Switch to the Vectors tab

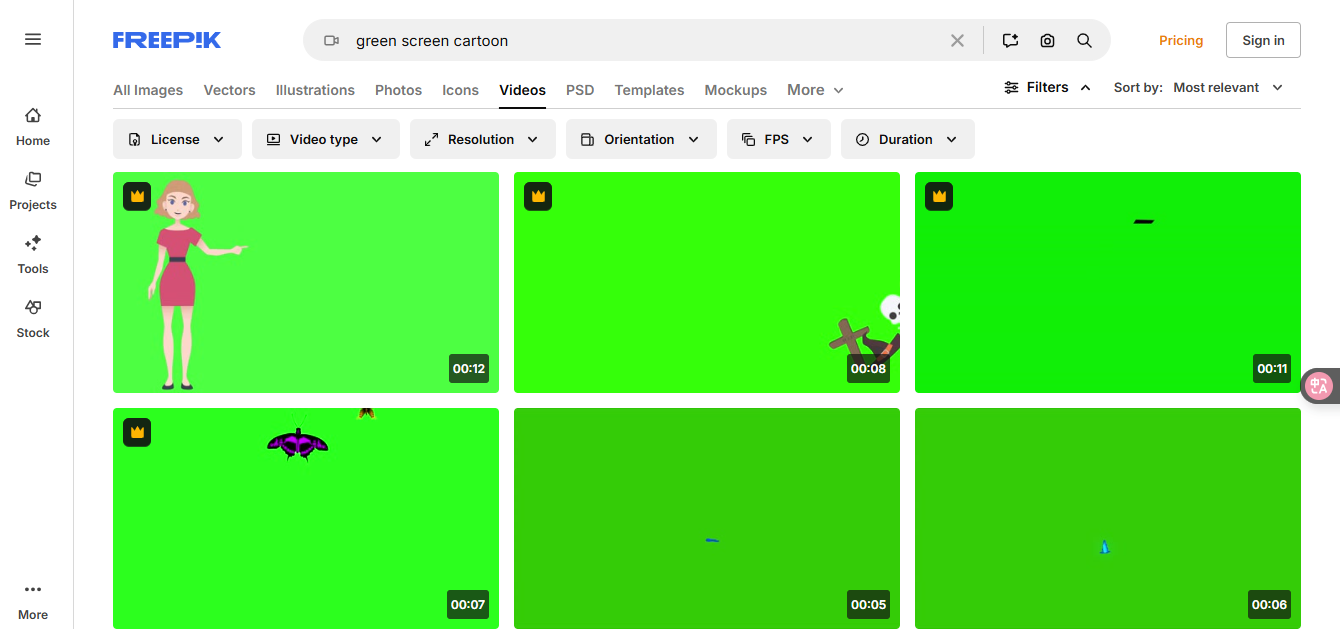(229, 90)
